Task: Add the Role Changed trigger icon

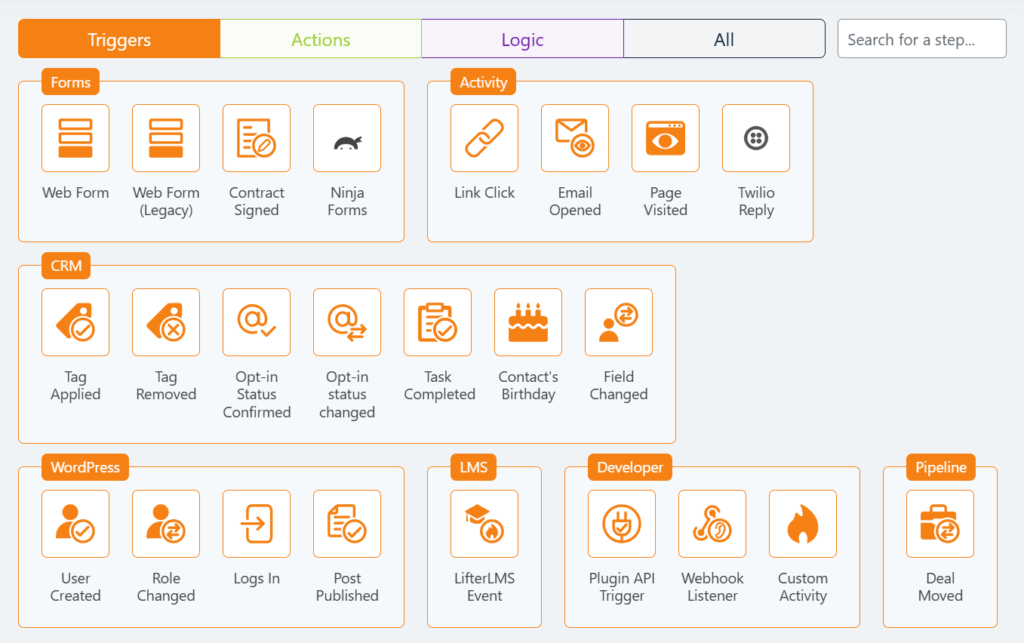Action: coord(166,524)
